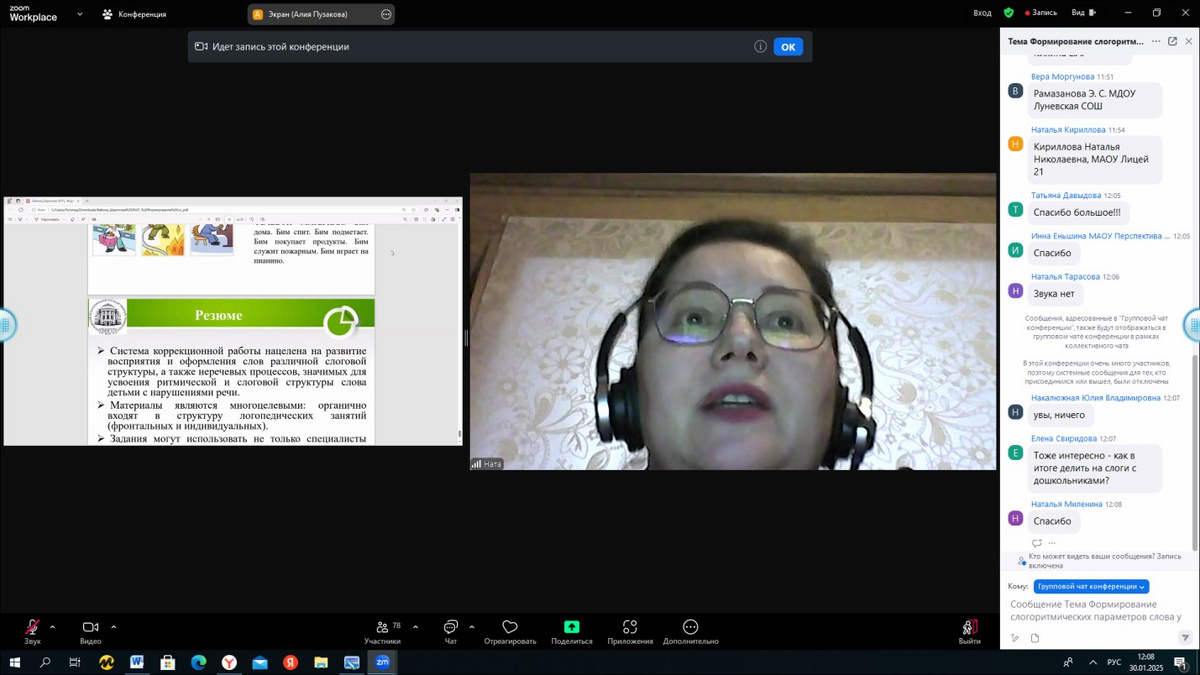The image size is (1200, 675).
Task: Toggle the Чат panel in the toolbar
Action: point(450,631)
